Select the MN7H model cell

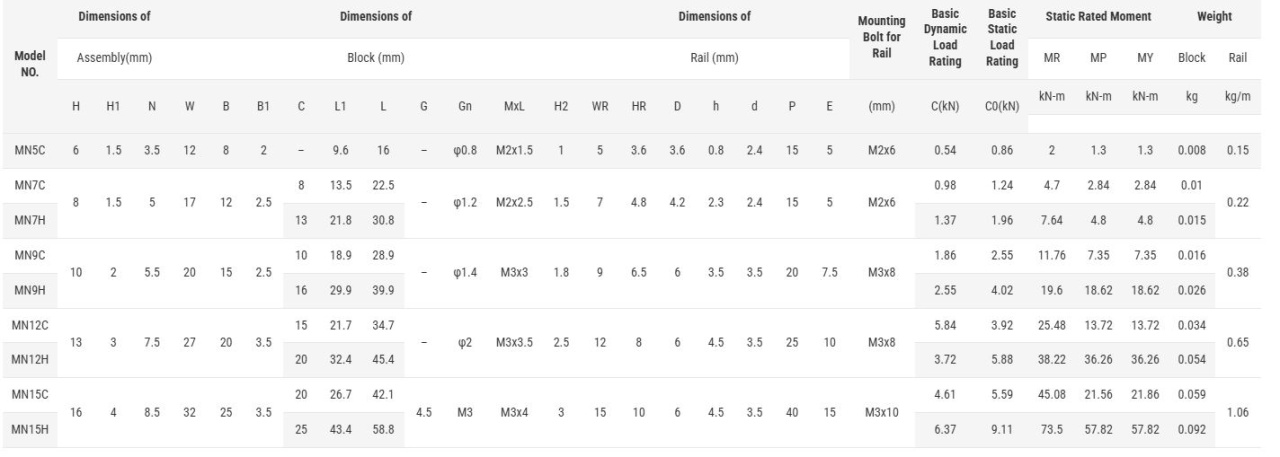click(27, 220)
